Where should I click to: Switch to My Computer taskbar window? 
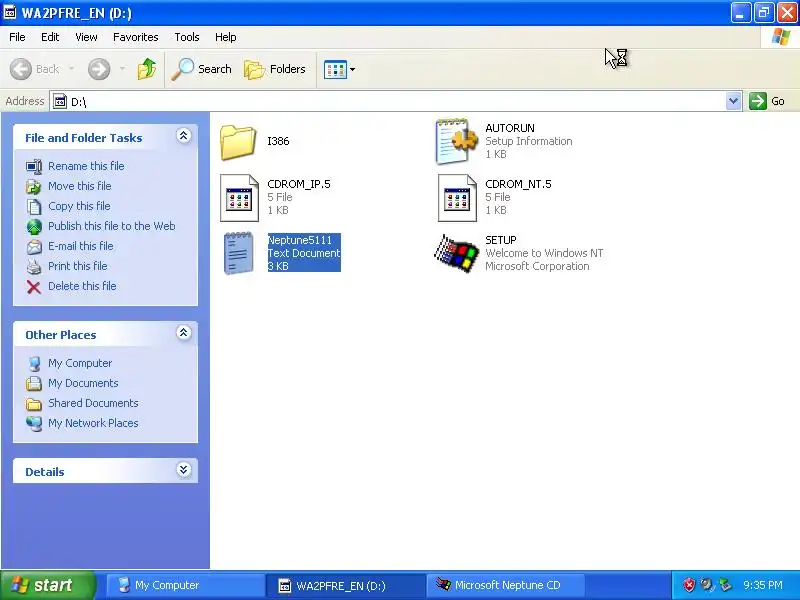click(x=185, y=585)
